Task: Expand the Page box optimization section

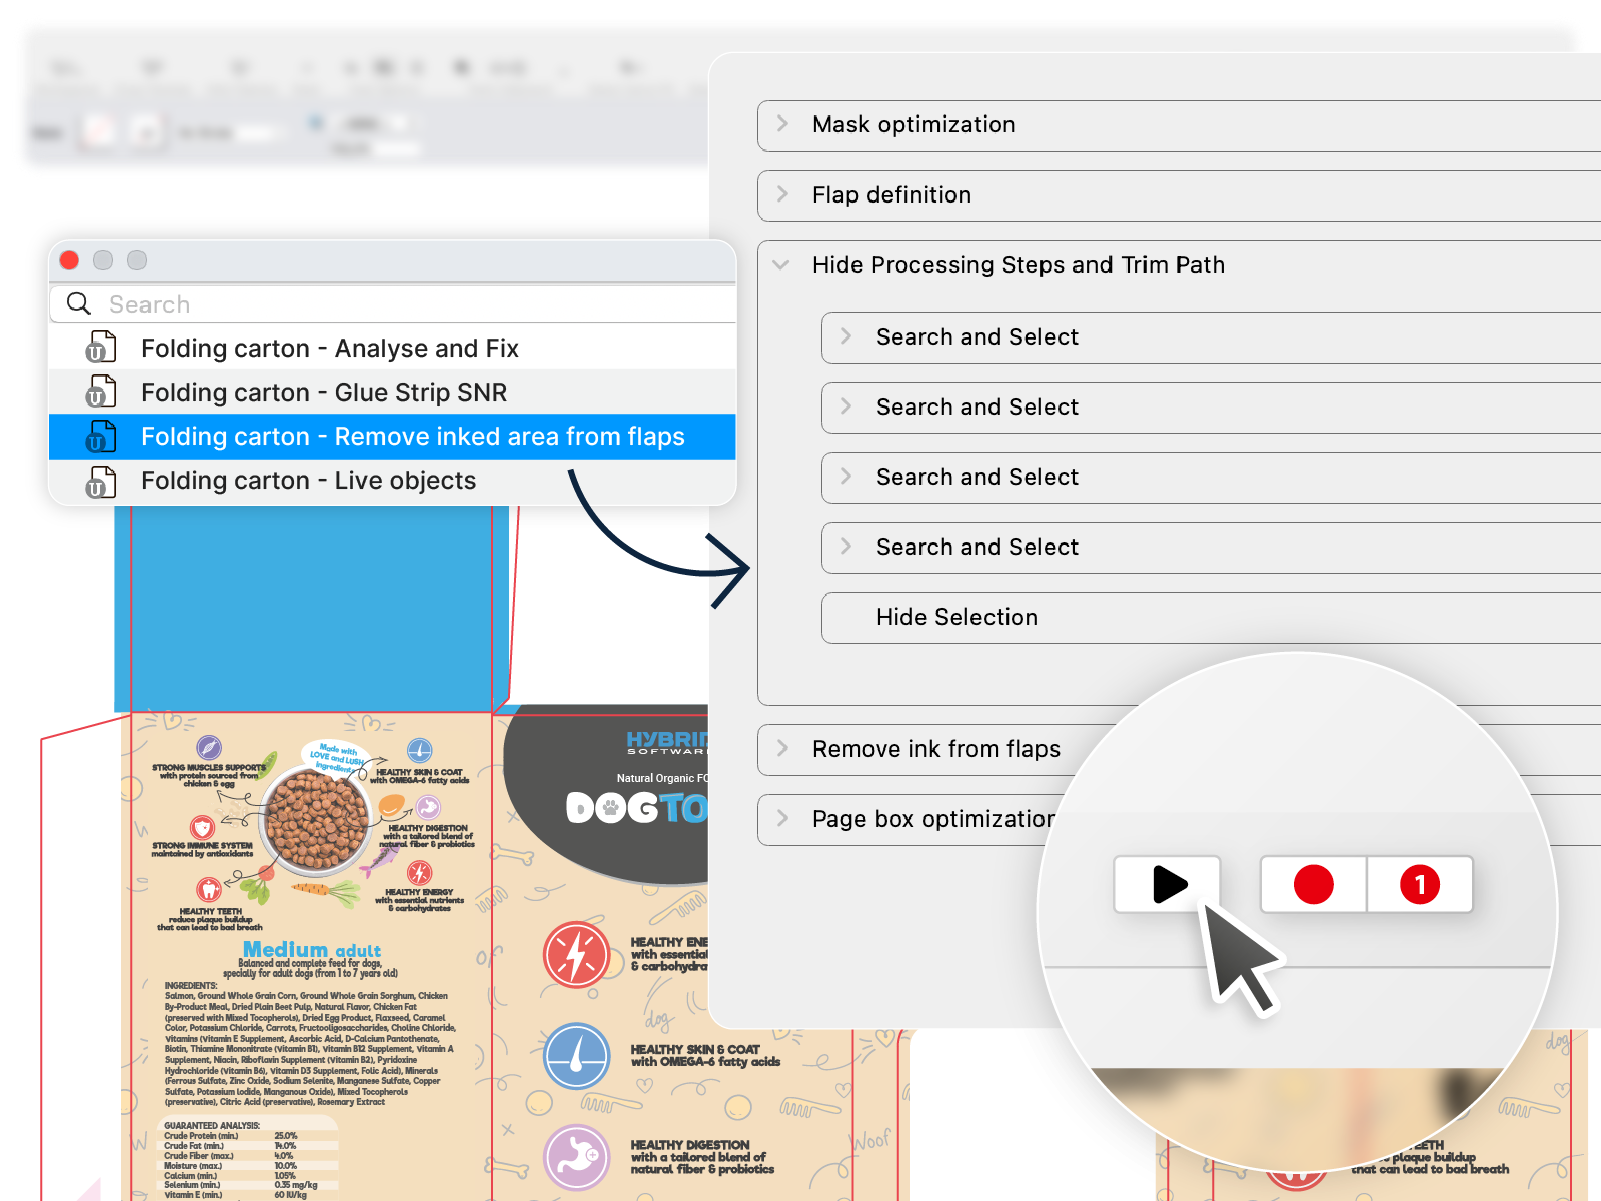Action: pos(783,819)
